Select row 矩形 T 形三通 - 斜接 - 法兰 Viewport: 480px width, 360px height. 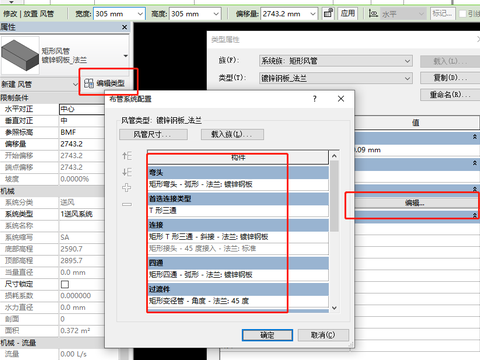pyautogui.click(x=238, y=237)
